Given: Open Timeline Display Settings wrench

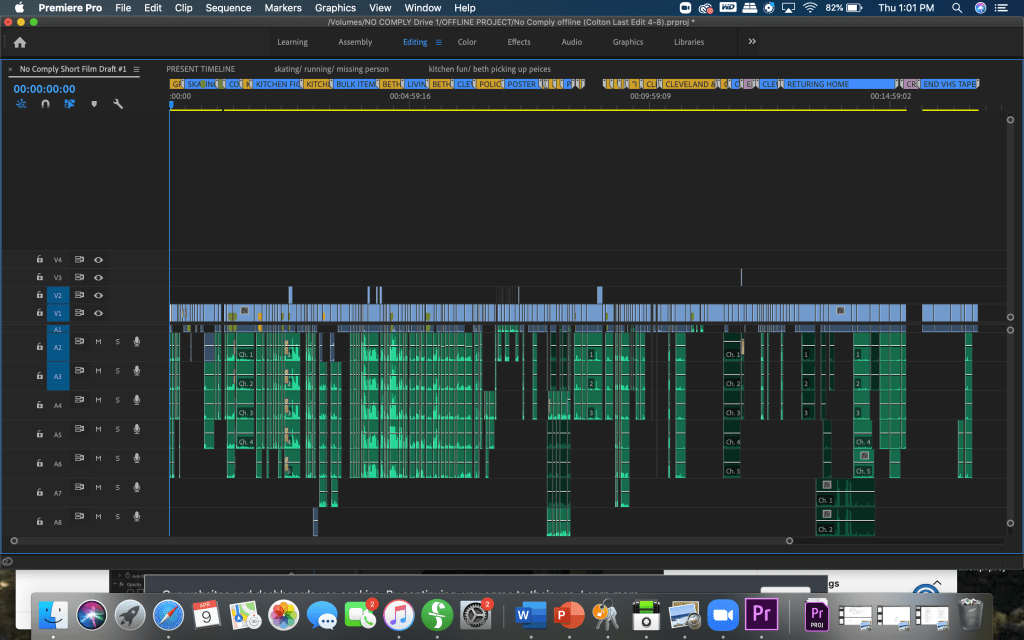Looking at the screenshot, I should pos(118,104).
